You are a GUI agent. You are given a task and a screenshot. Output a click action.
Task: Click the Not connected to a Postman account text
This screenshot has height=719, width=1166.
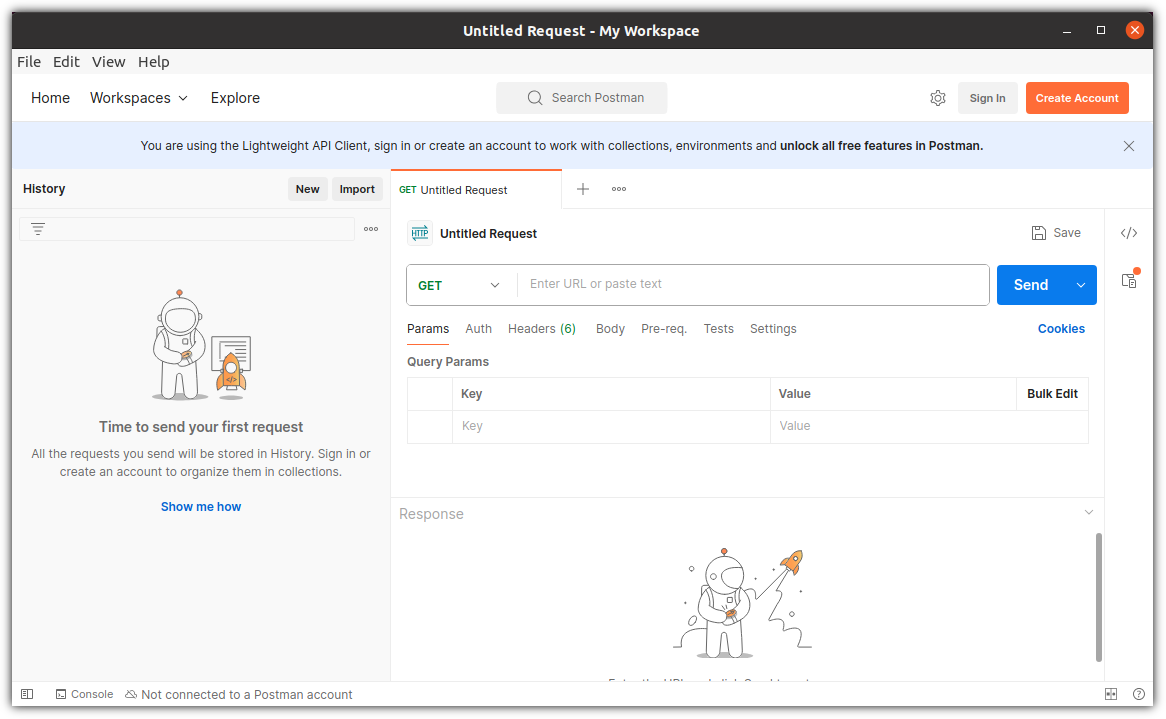(x=247, y=694)
